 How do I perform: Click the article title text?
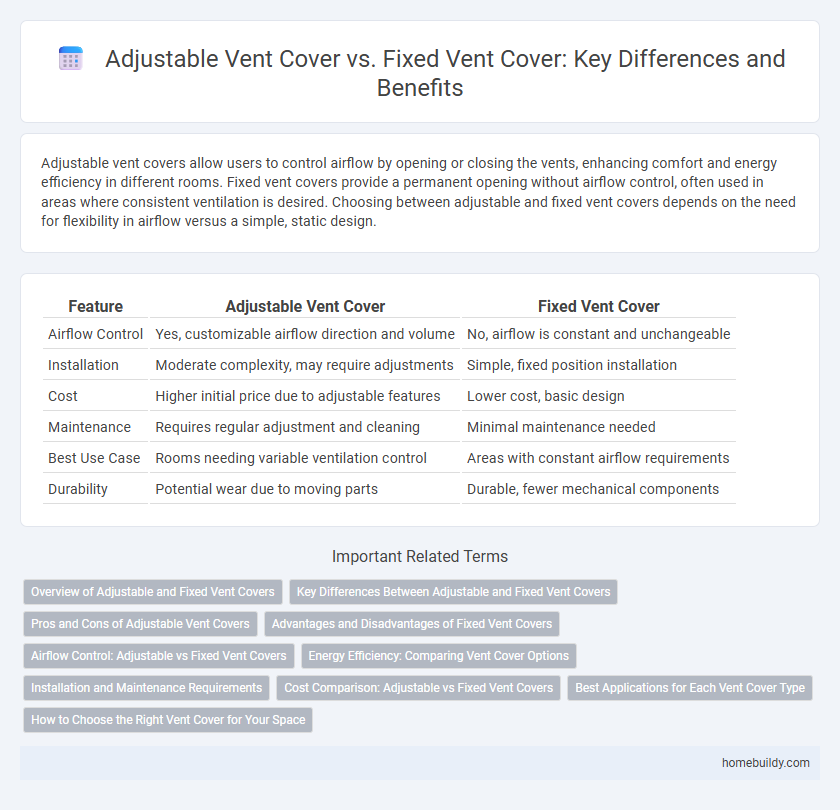point(445,72)
